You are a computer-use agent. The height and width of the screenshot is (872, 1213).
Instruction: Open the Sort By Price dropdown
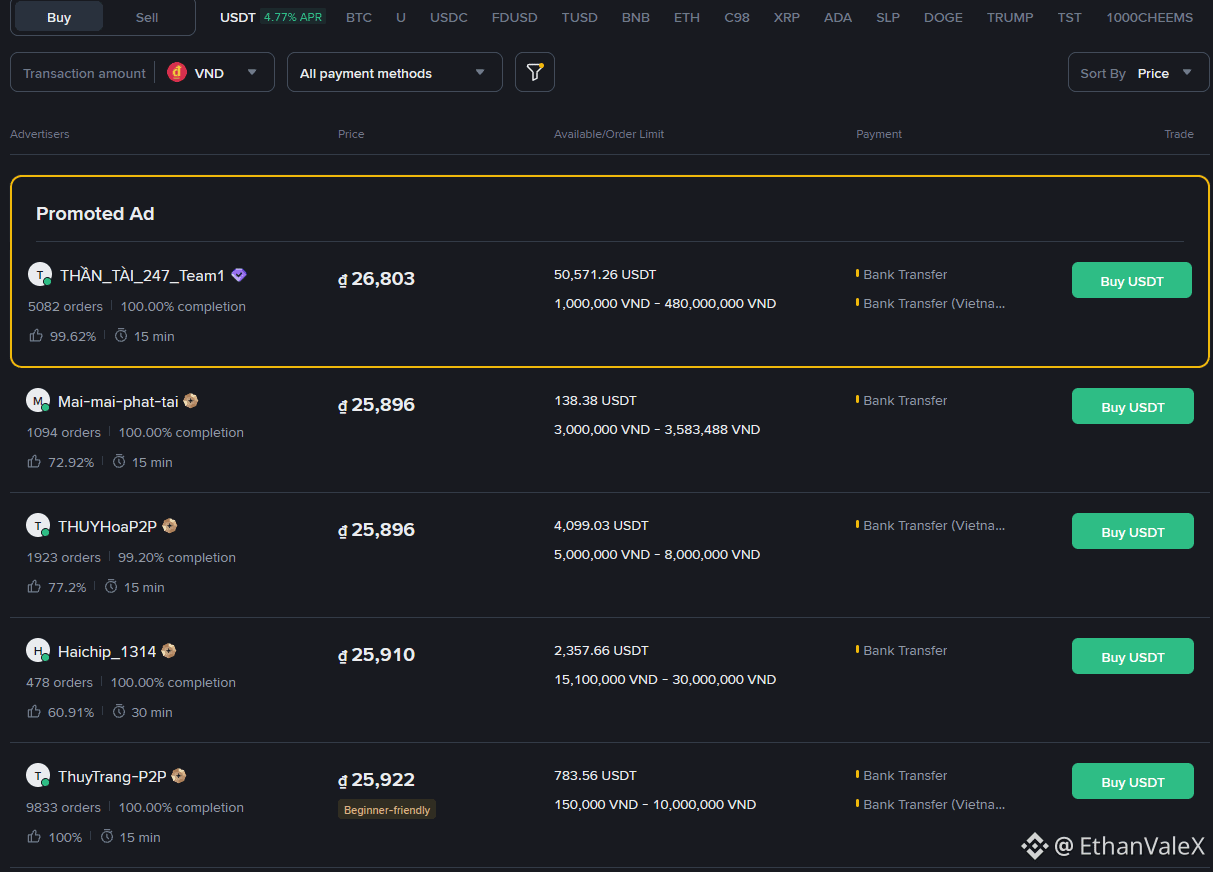coord(1139,72)
